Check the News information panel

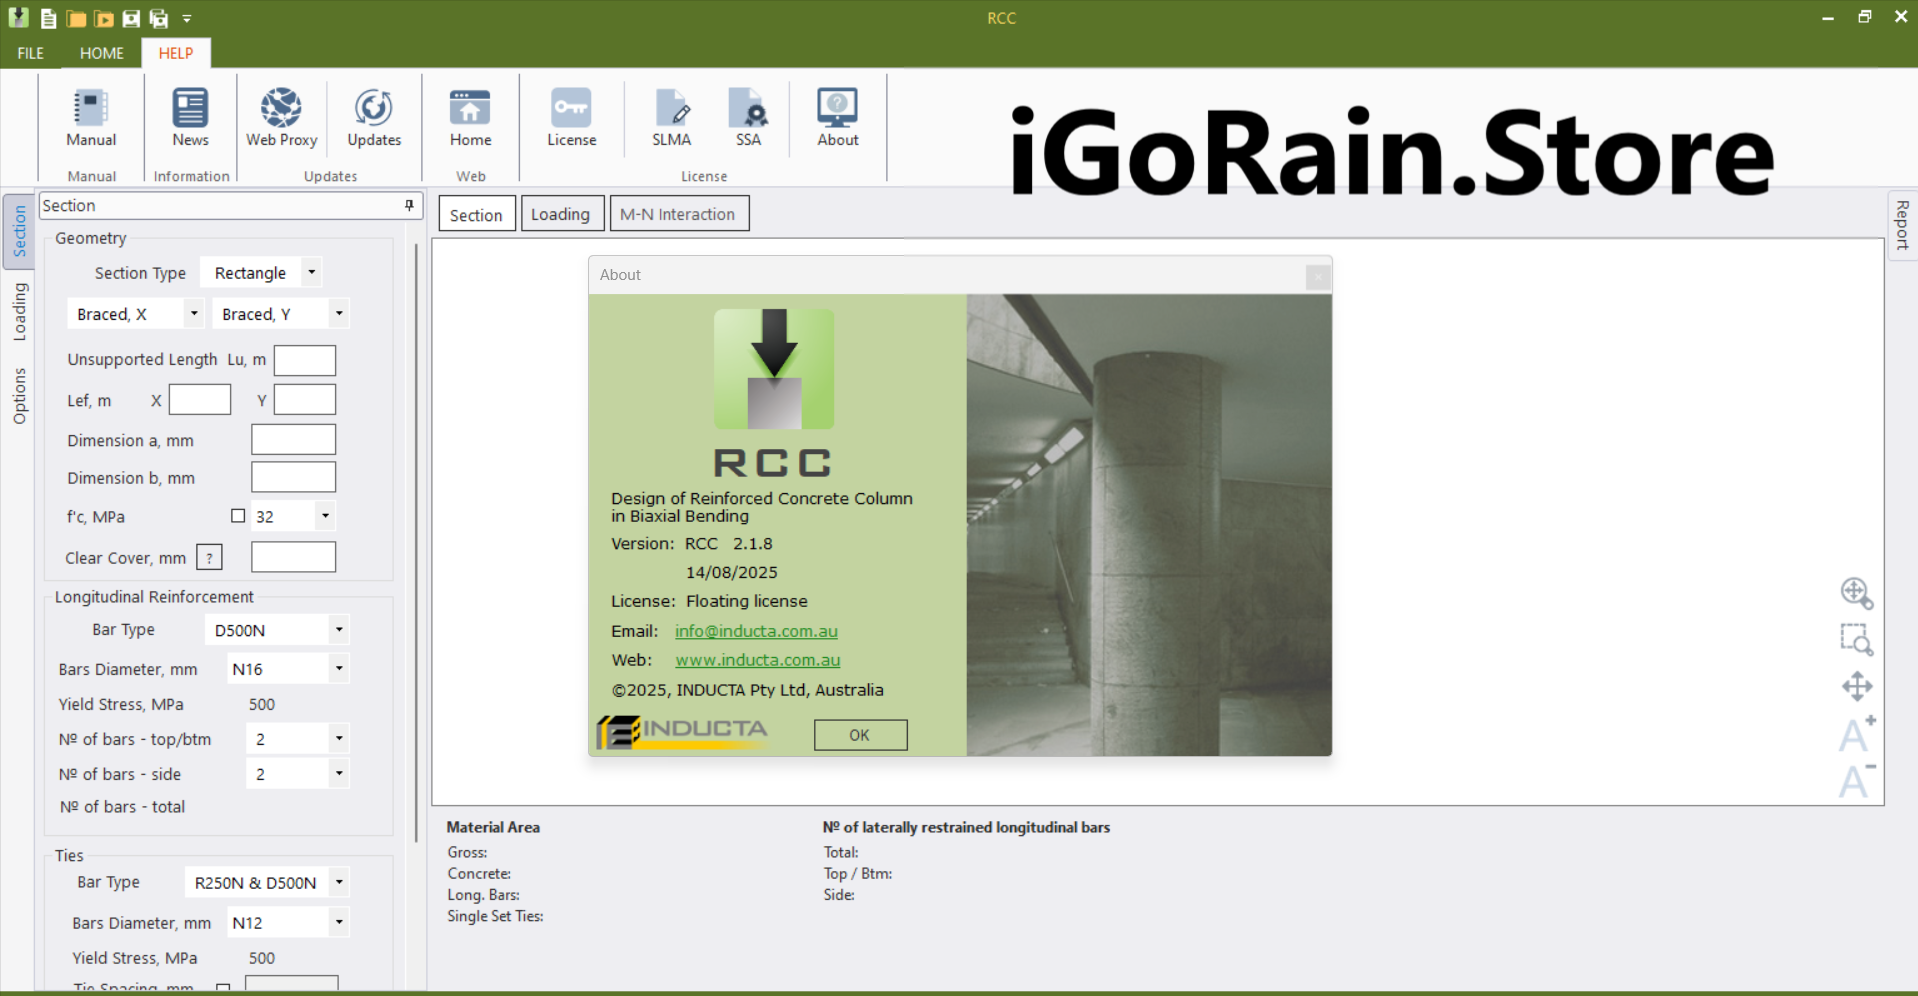(189, 117)
